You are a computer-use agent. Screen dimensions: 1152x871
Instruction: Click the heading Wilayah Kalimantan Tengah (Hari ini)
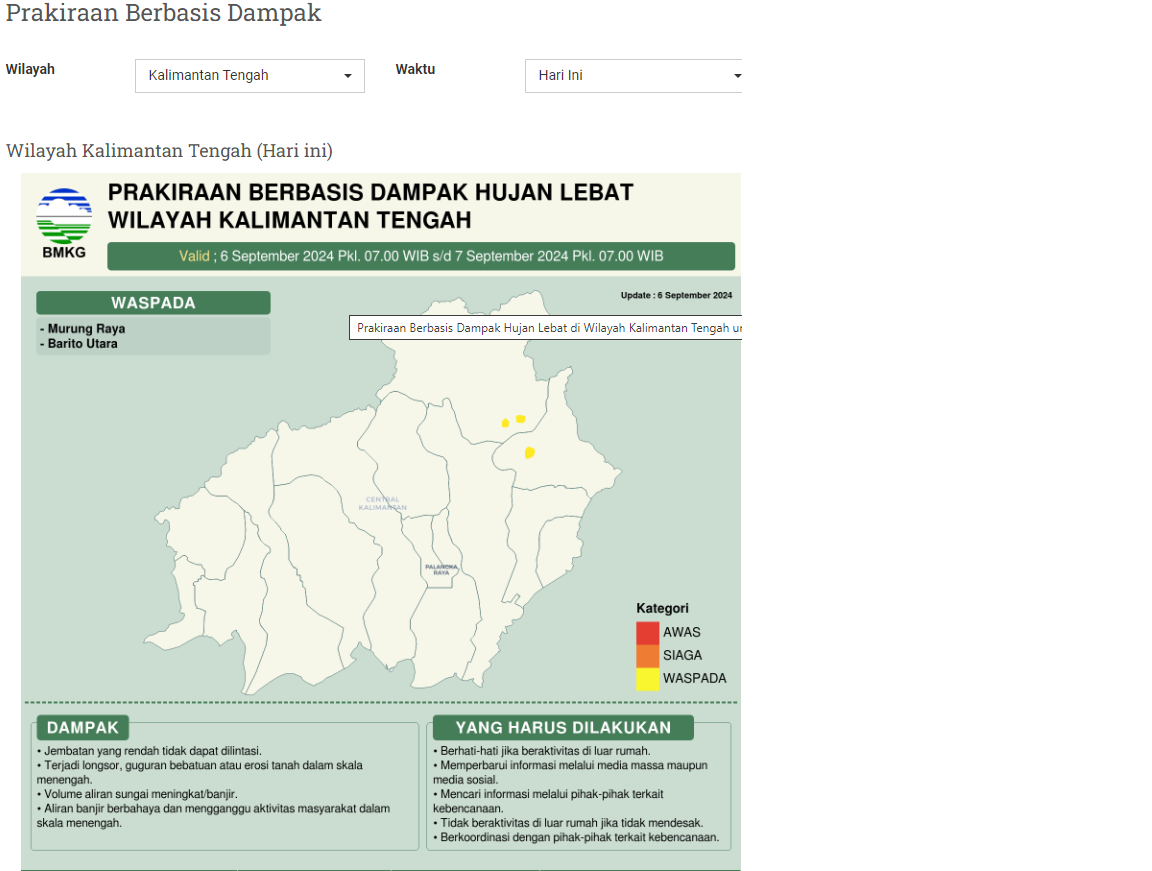(170, 151)
